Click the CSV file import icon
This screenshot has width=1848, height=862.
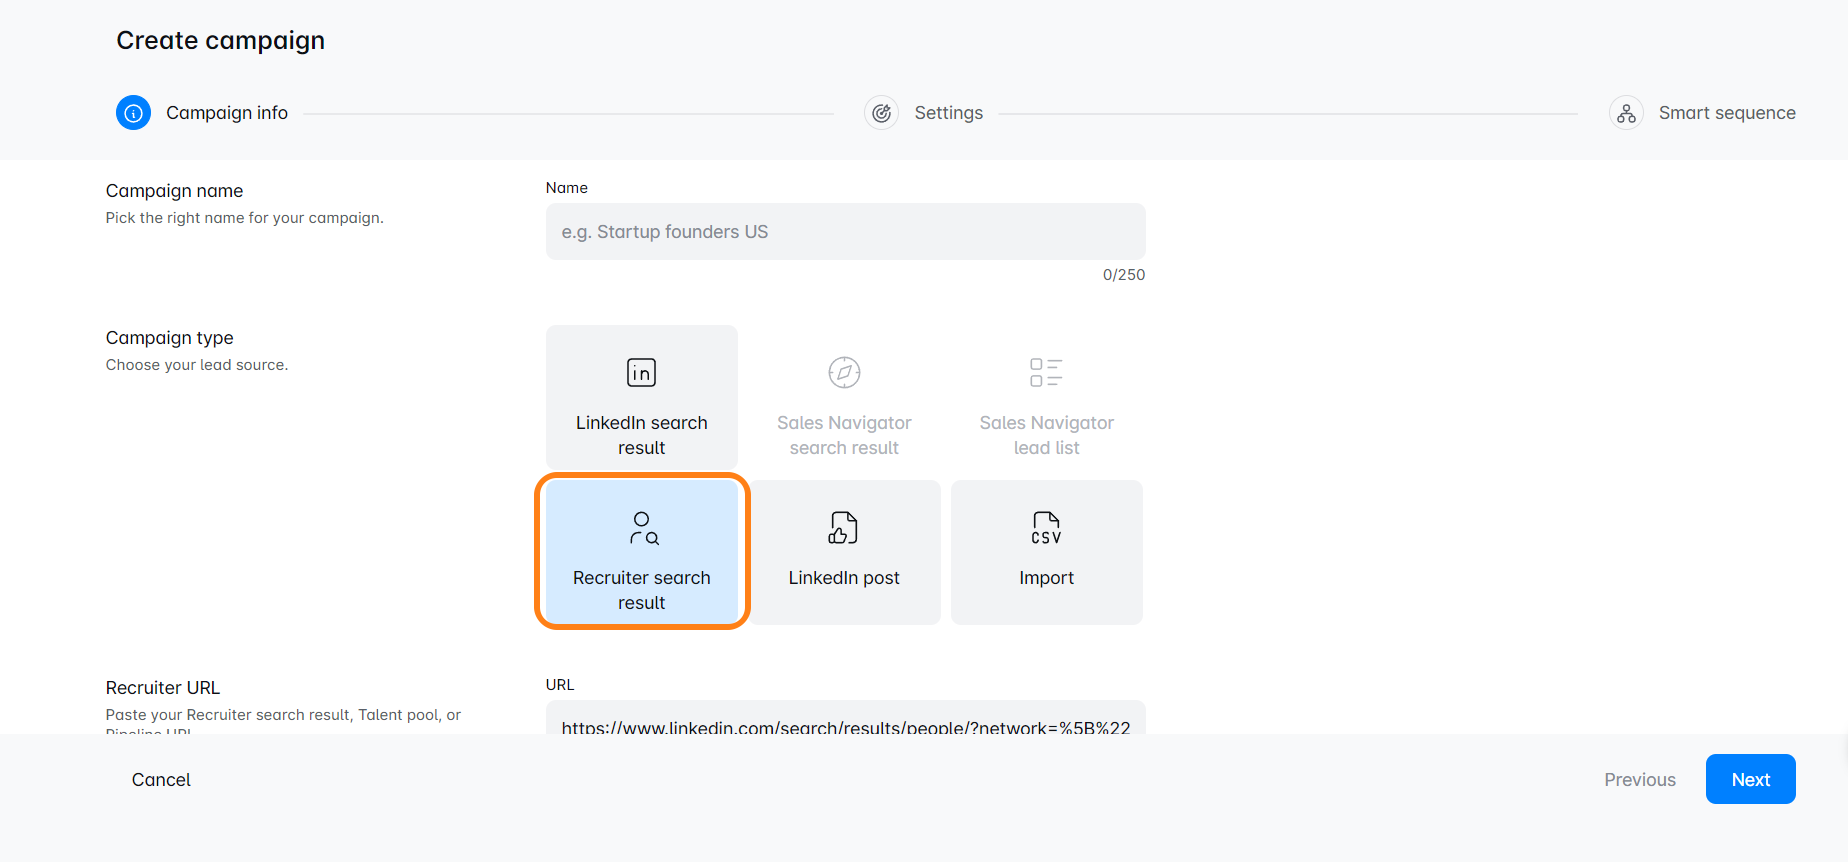pyautogui.click(x=1046, y=528)
